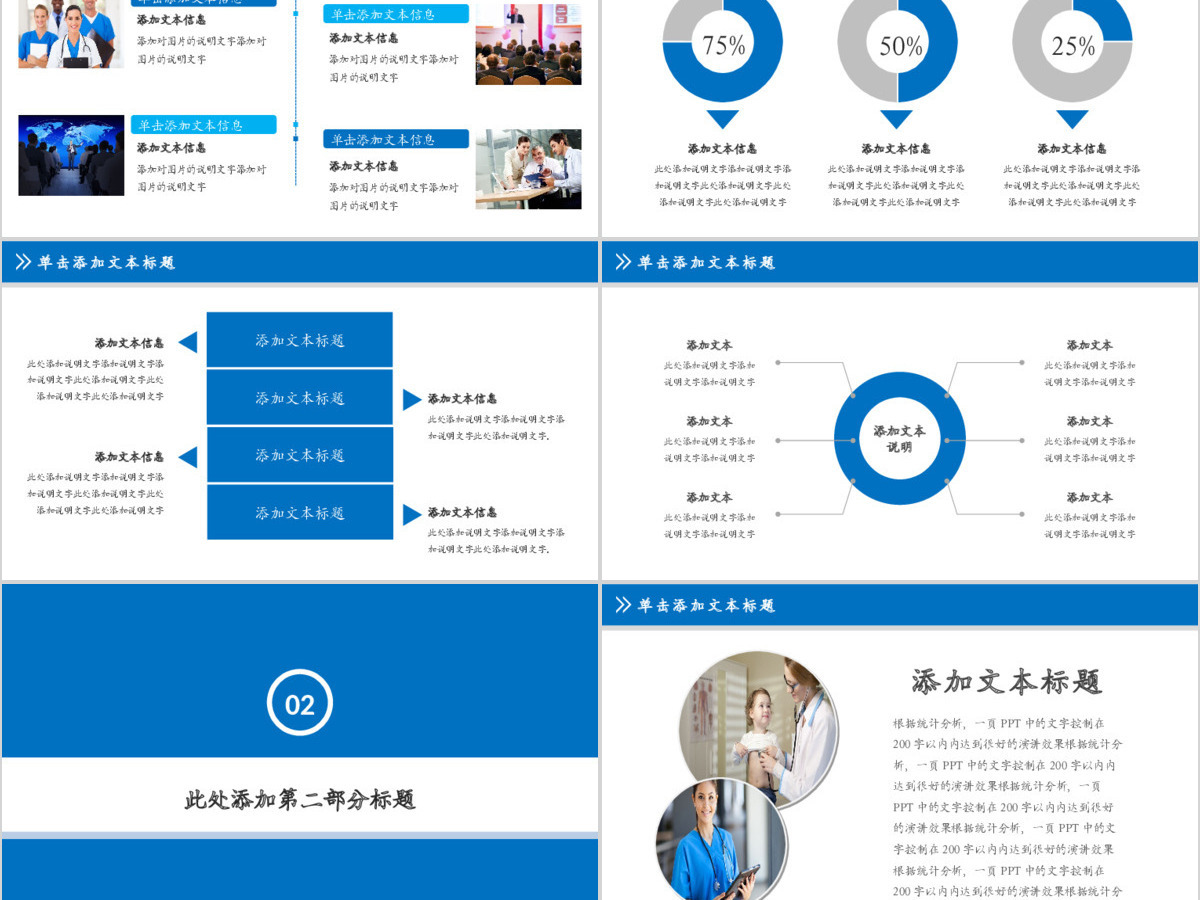Screen dimensions: 1200x900
Task: Click 单击添加文本标题 header above the doctor photos
Action: click(706, 606)
